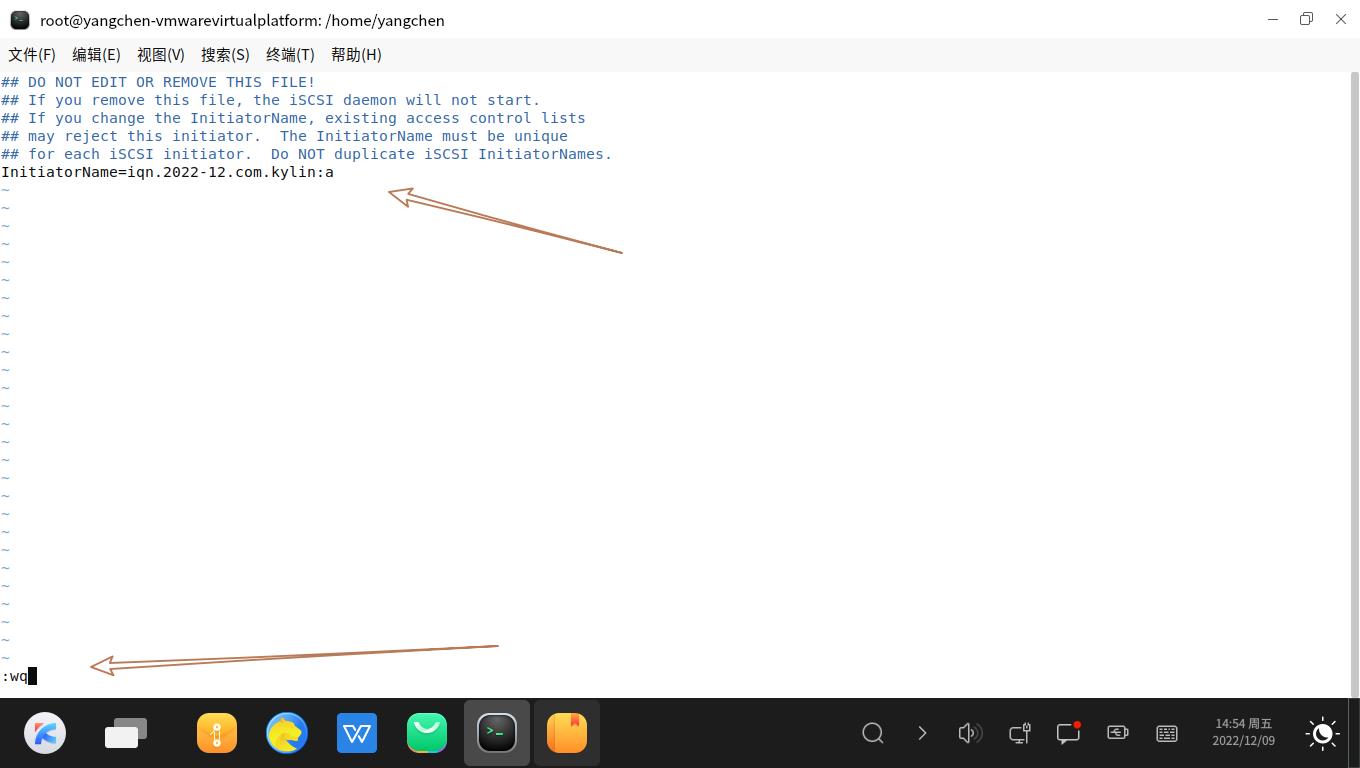Open the multitasking view taskbar icon
Viewport: 1360px width, 768px height.
125,733
